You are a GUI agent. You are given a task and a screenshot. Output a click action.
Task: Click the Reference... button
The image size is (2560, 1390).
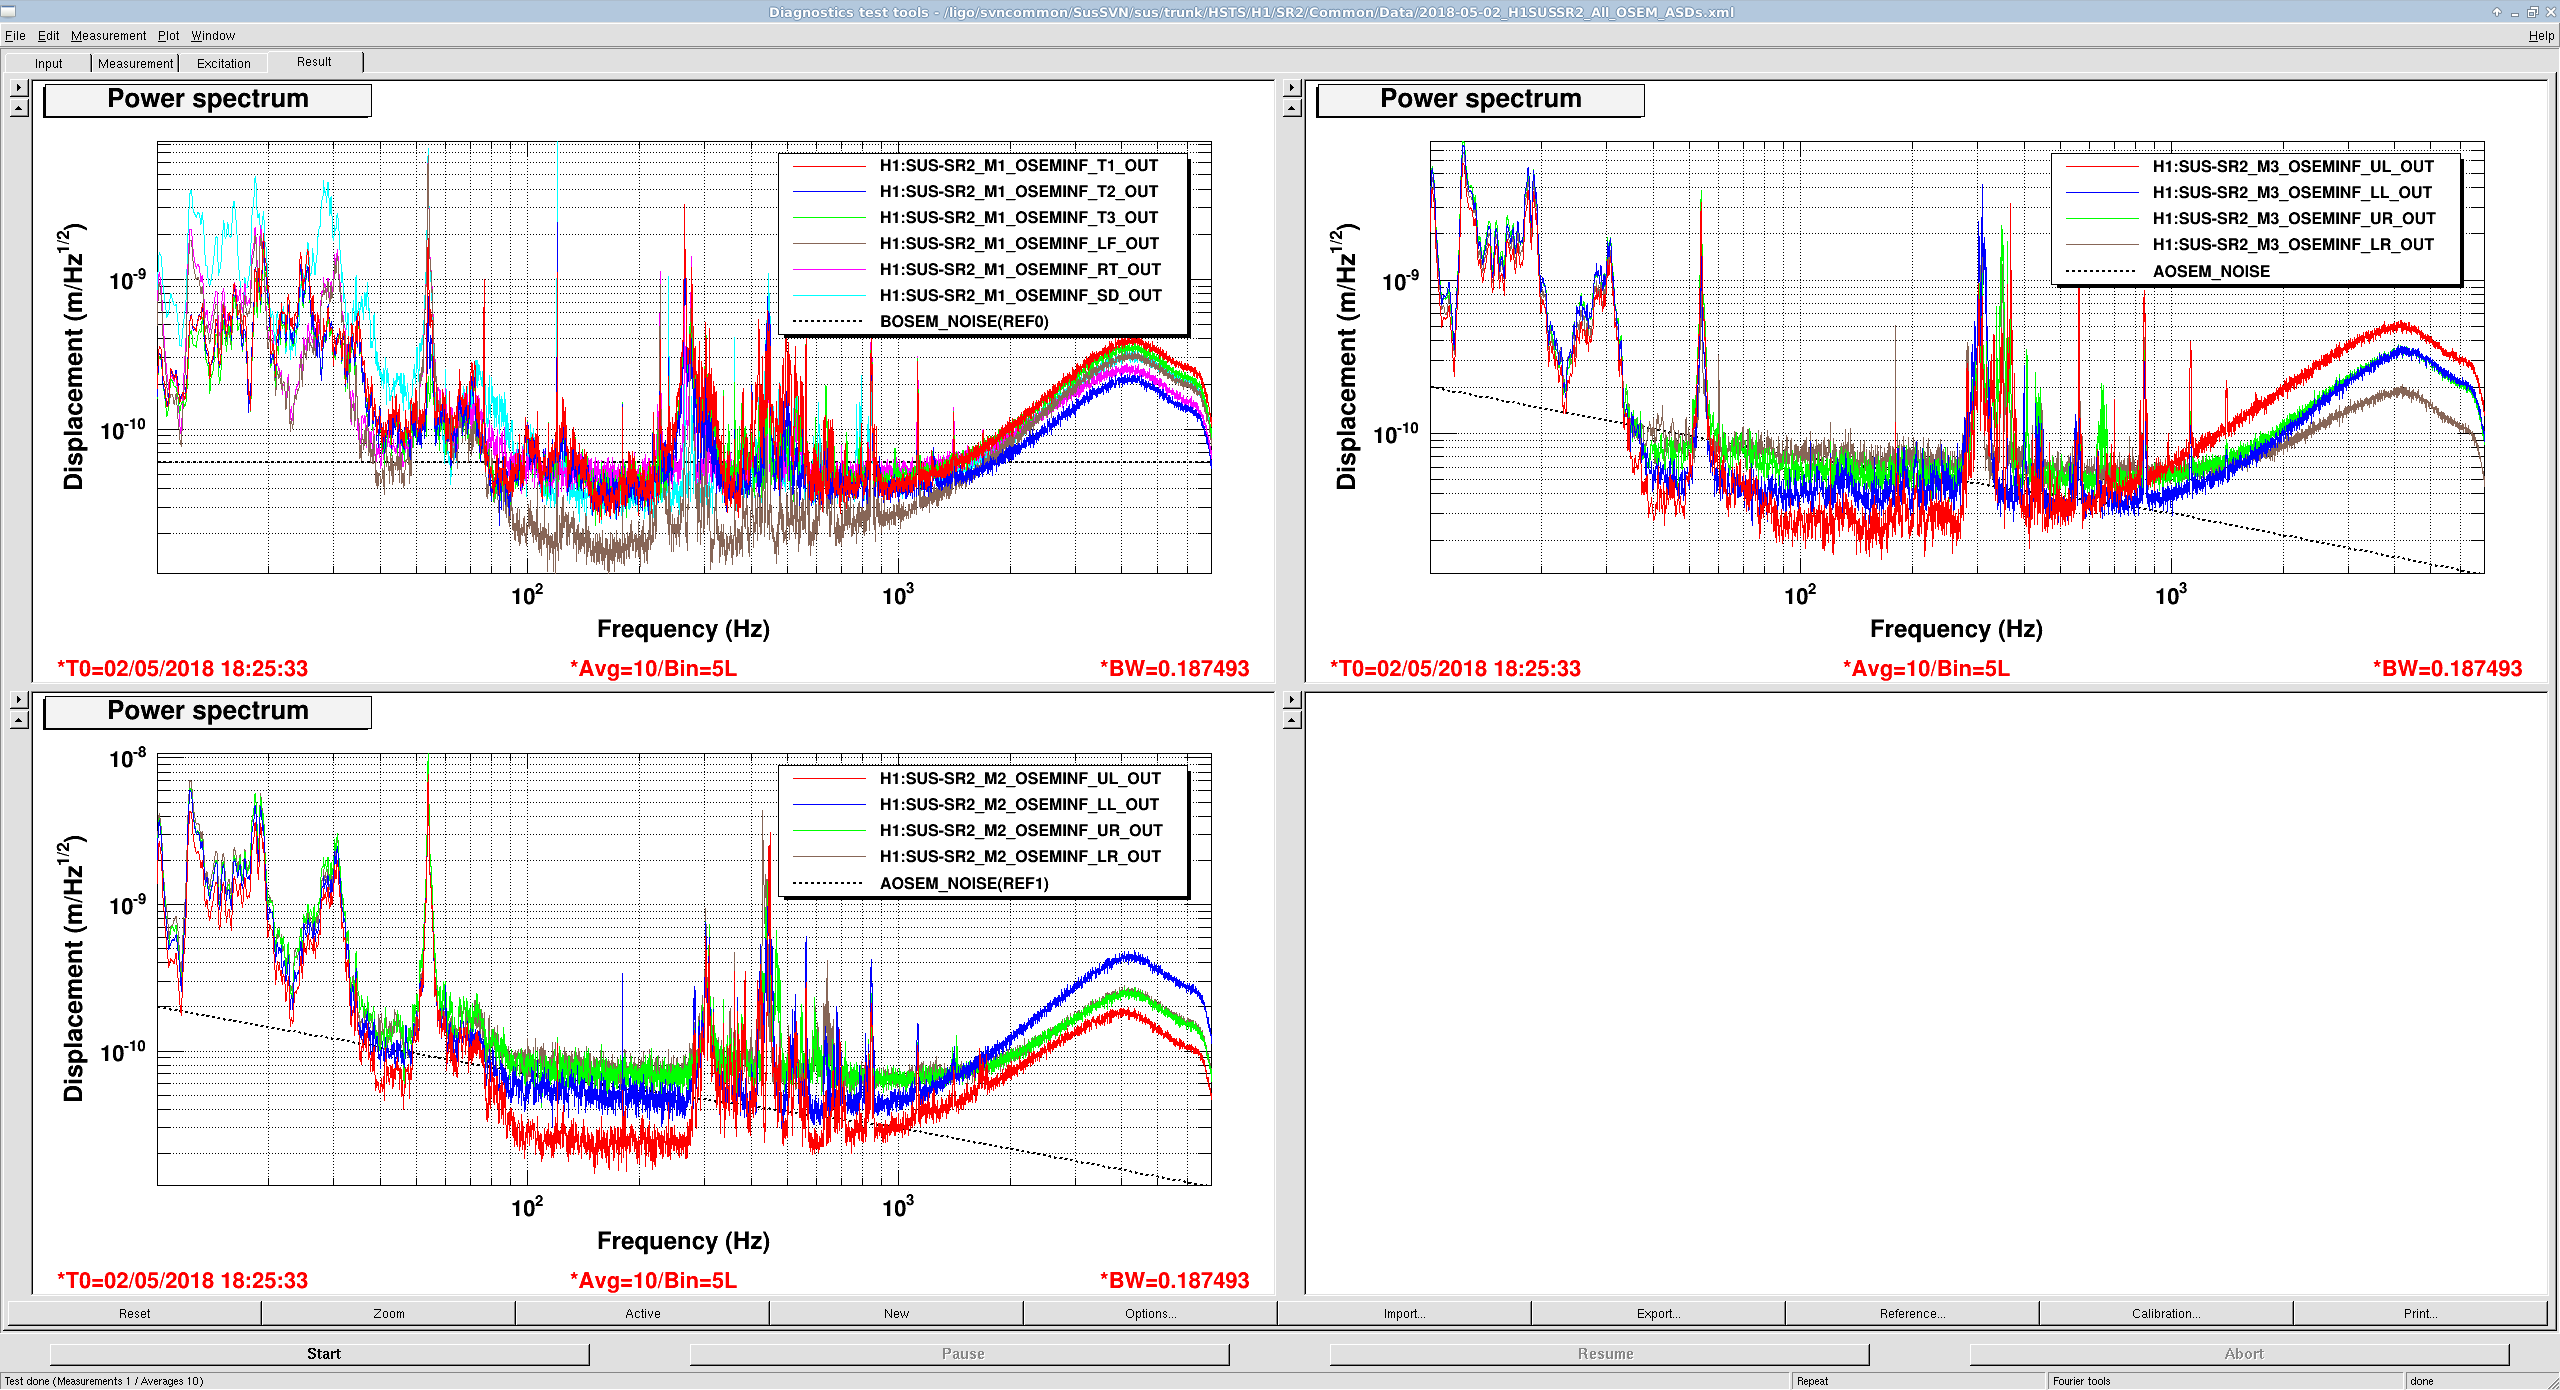coord(1912,1313)
